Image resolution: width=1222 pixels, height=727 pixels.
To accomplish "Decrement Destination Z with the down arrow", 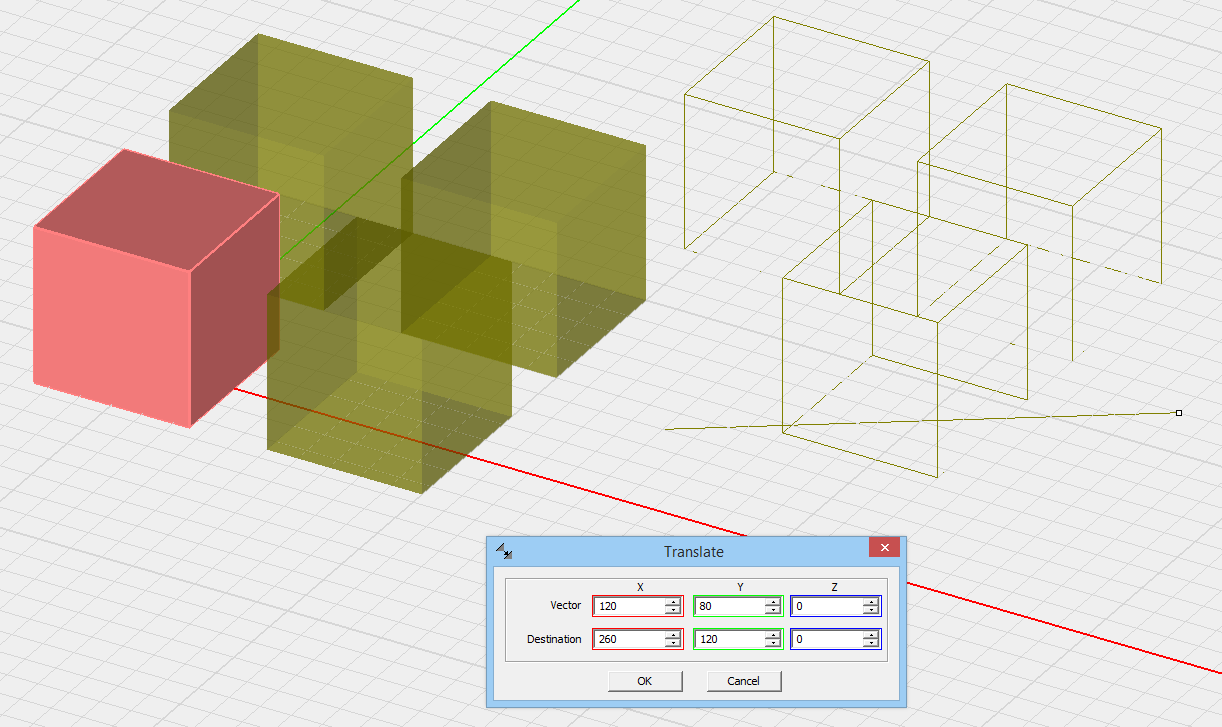I will coord(871,644).
